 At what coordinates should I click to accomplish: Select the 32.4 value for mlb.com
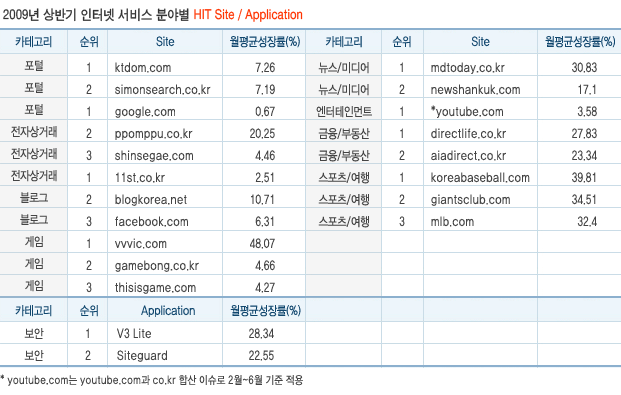(587, 222)
